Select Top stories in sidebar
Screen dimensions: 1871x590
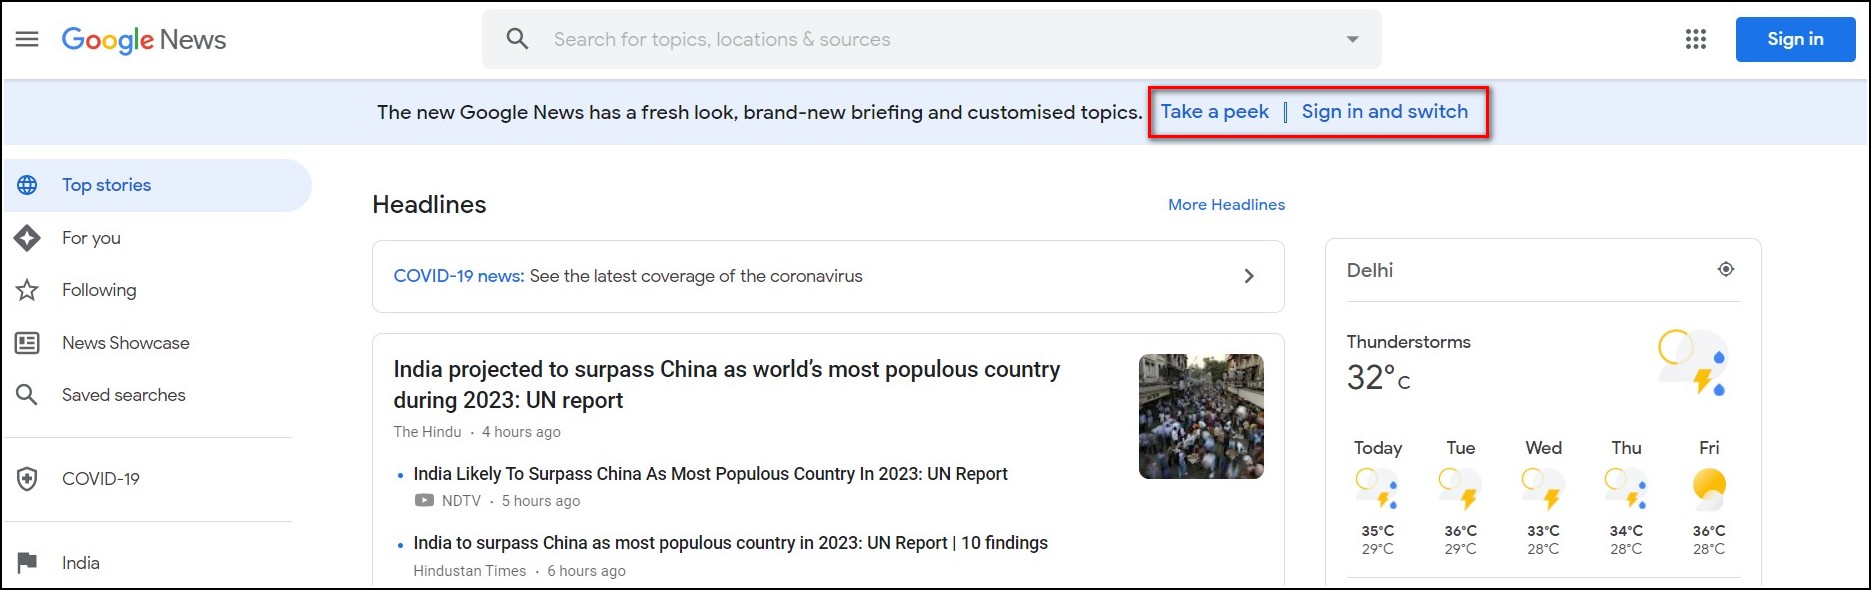point(158,185)
